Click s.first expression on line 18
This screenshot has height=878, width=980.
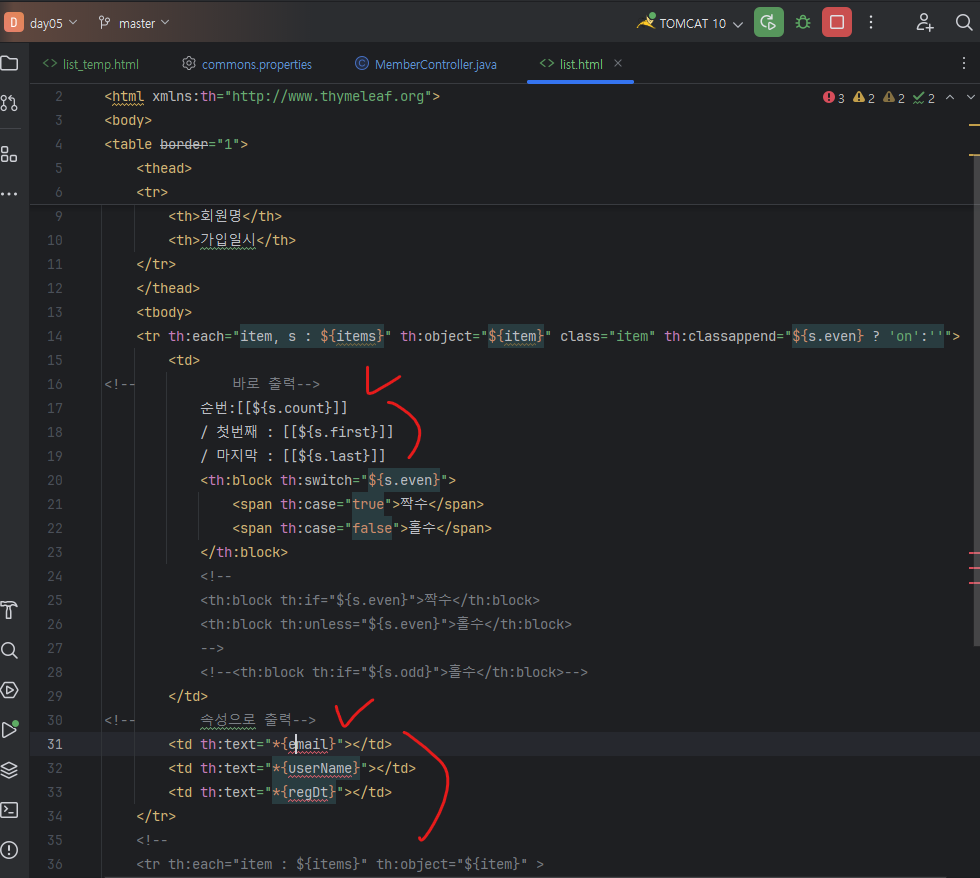coord(338,432)
